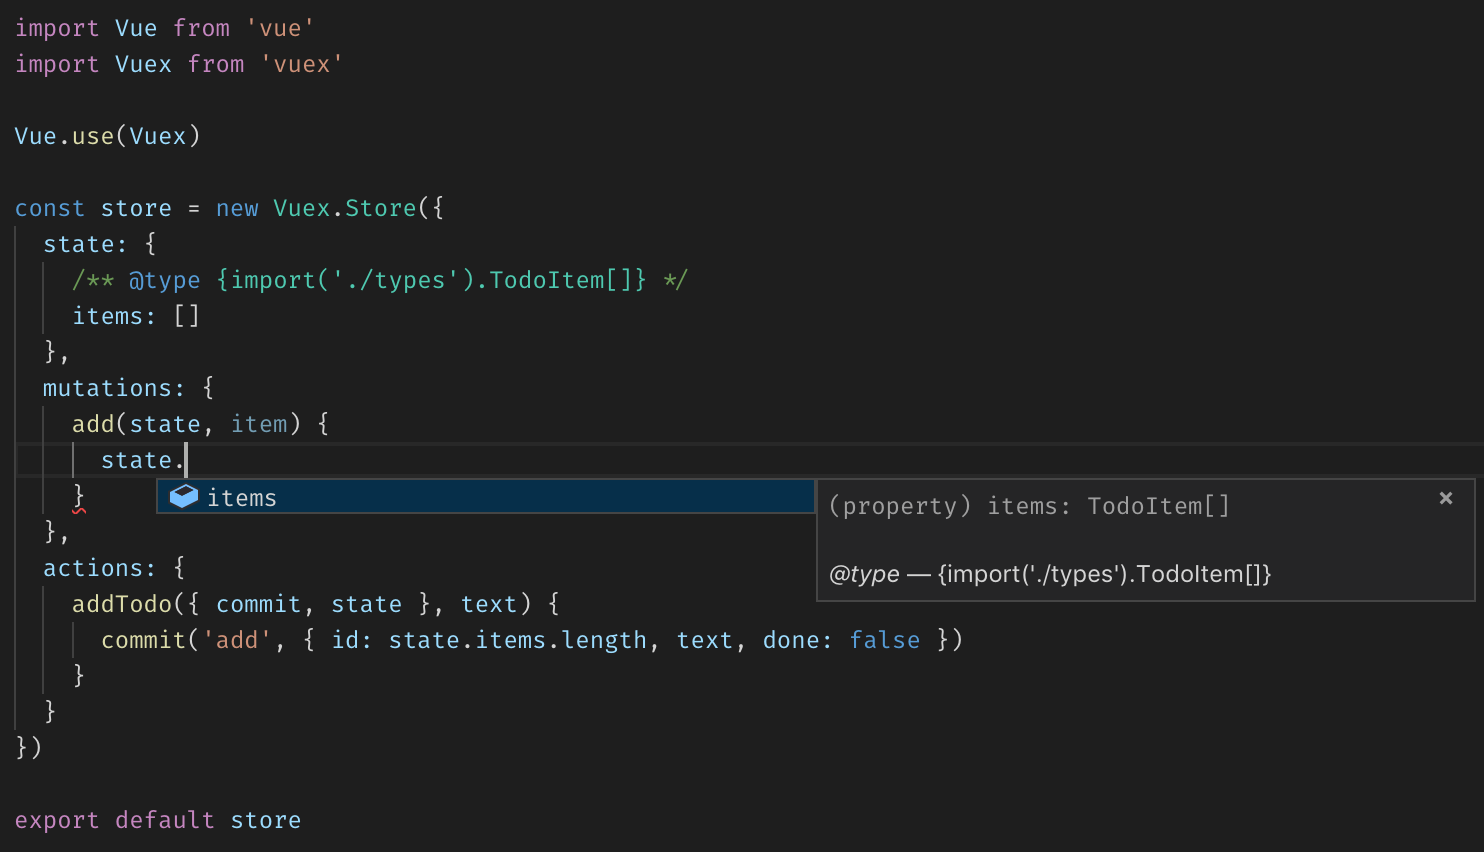Click the @type documentation line in popup

pos(1049,574)
